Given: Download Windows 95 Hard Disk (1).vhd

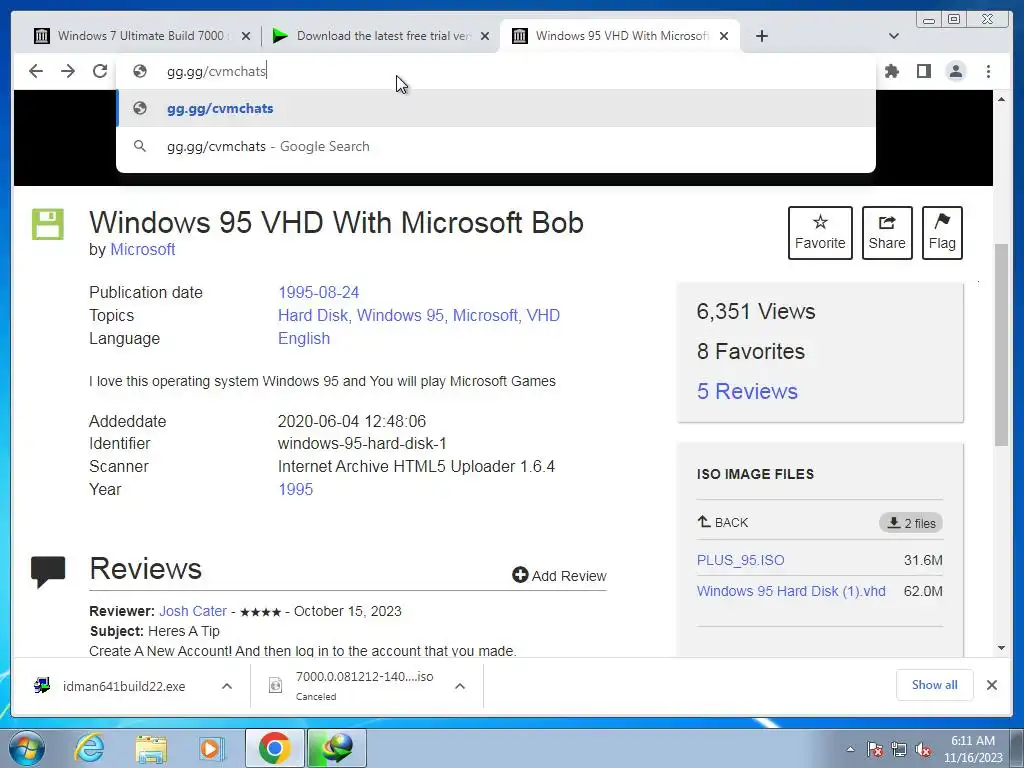Looking at the screenshot, I should coord(791,591).
